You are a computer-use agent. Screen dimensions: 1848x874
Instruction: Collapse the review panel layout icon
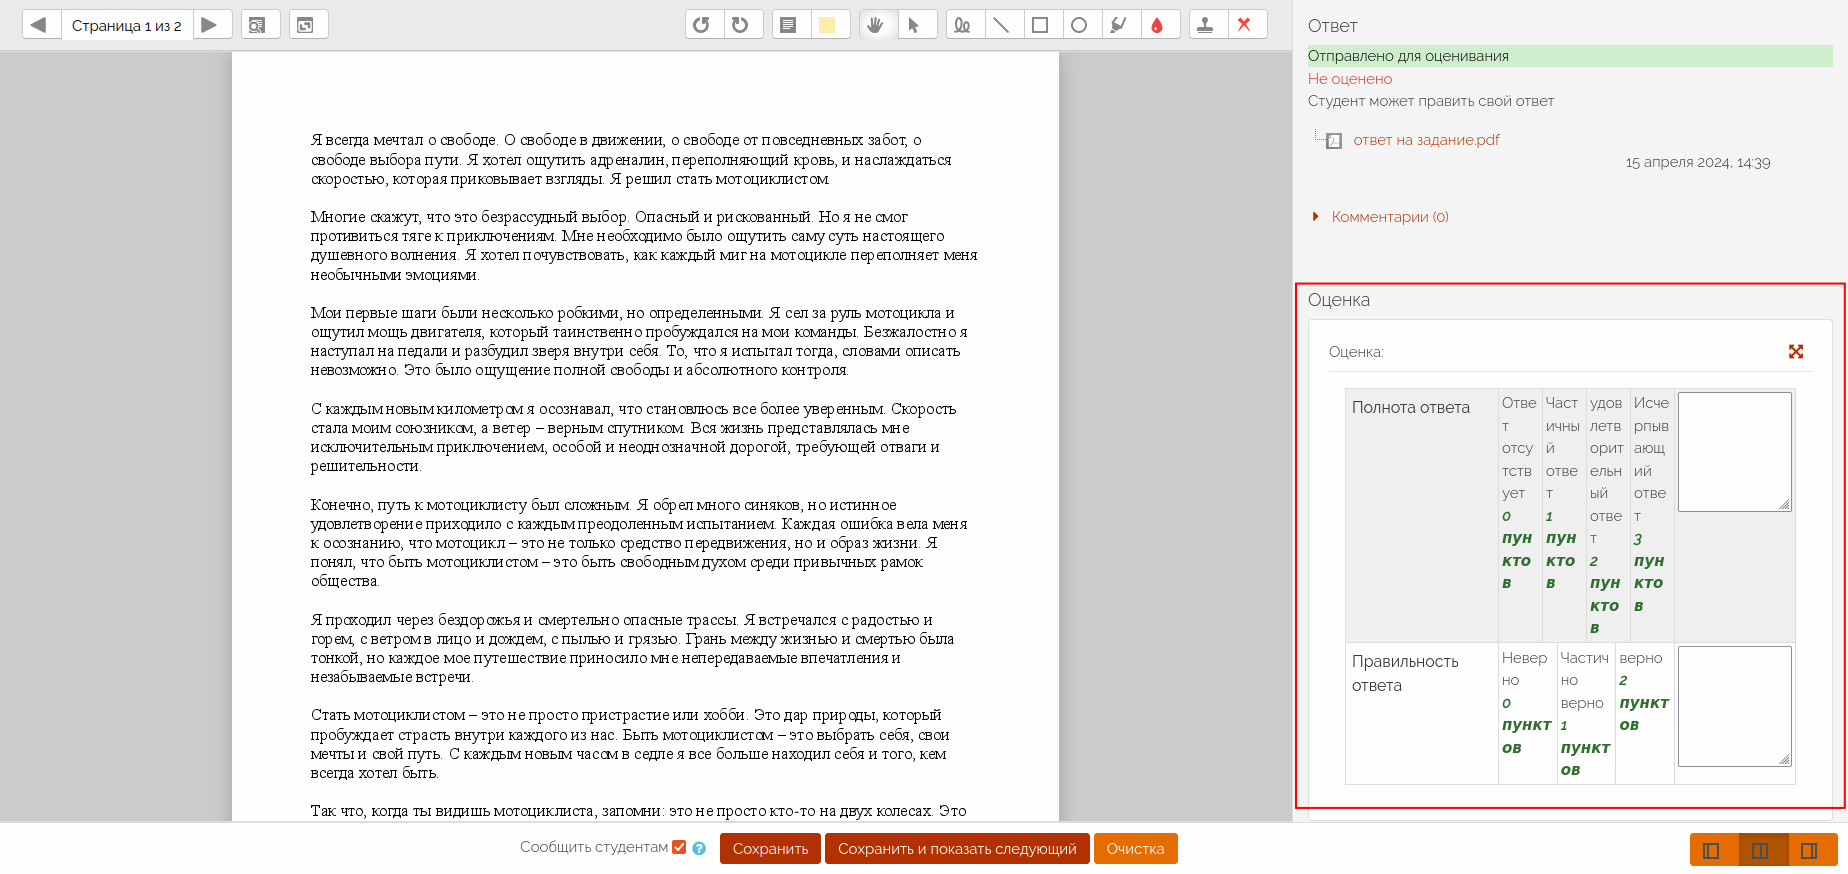pos(1713,850)
